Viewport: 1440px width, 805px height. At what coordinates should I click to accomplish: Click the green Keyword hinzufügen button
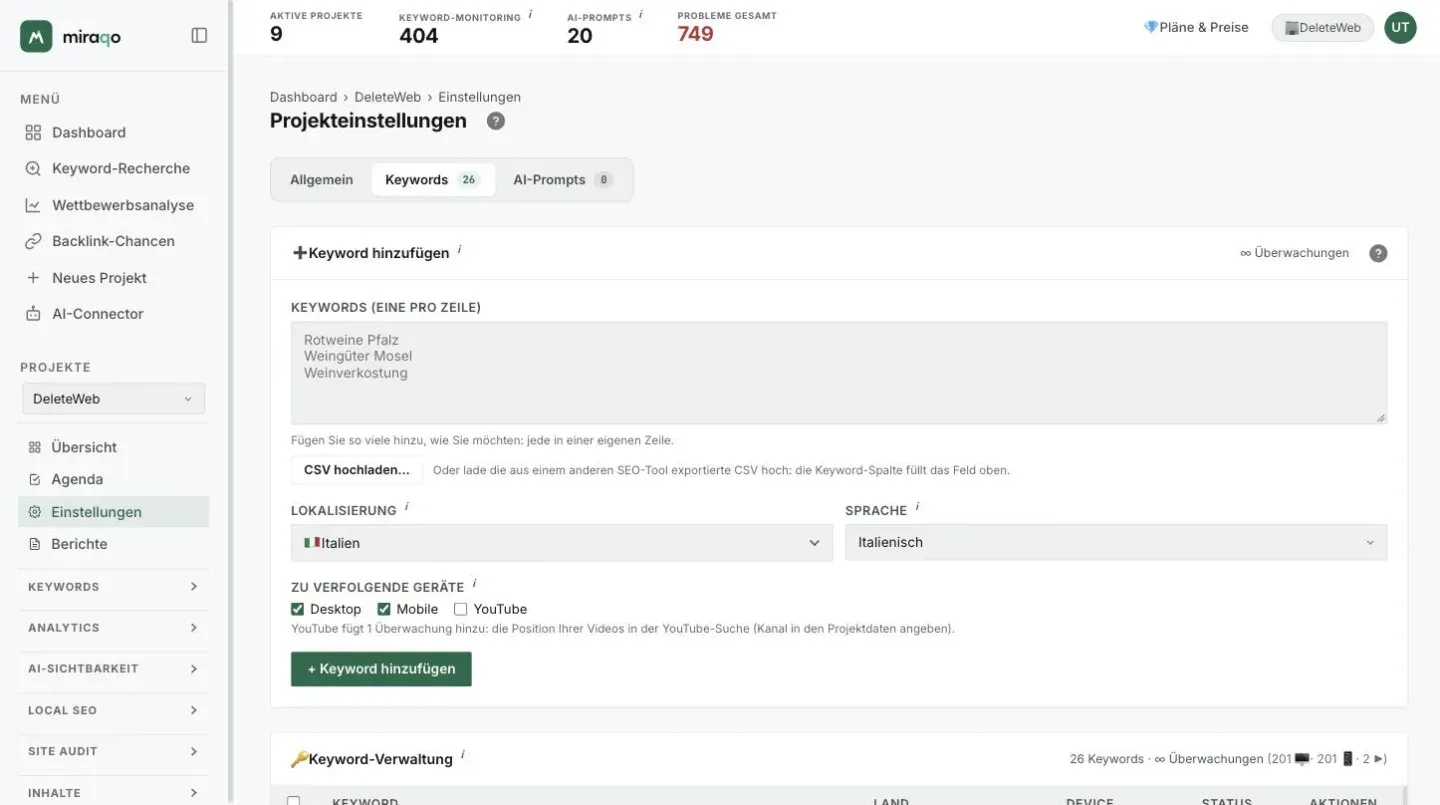(x=381, y=669)
